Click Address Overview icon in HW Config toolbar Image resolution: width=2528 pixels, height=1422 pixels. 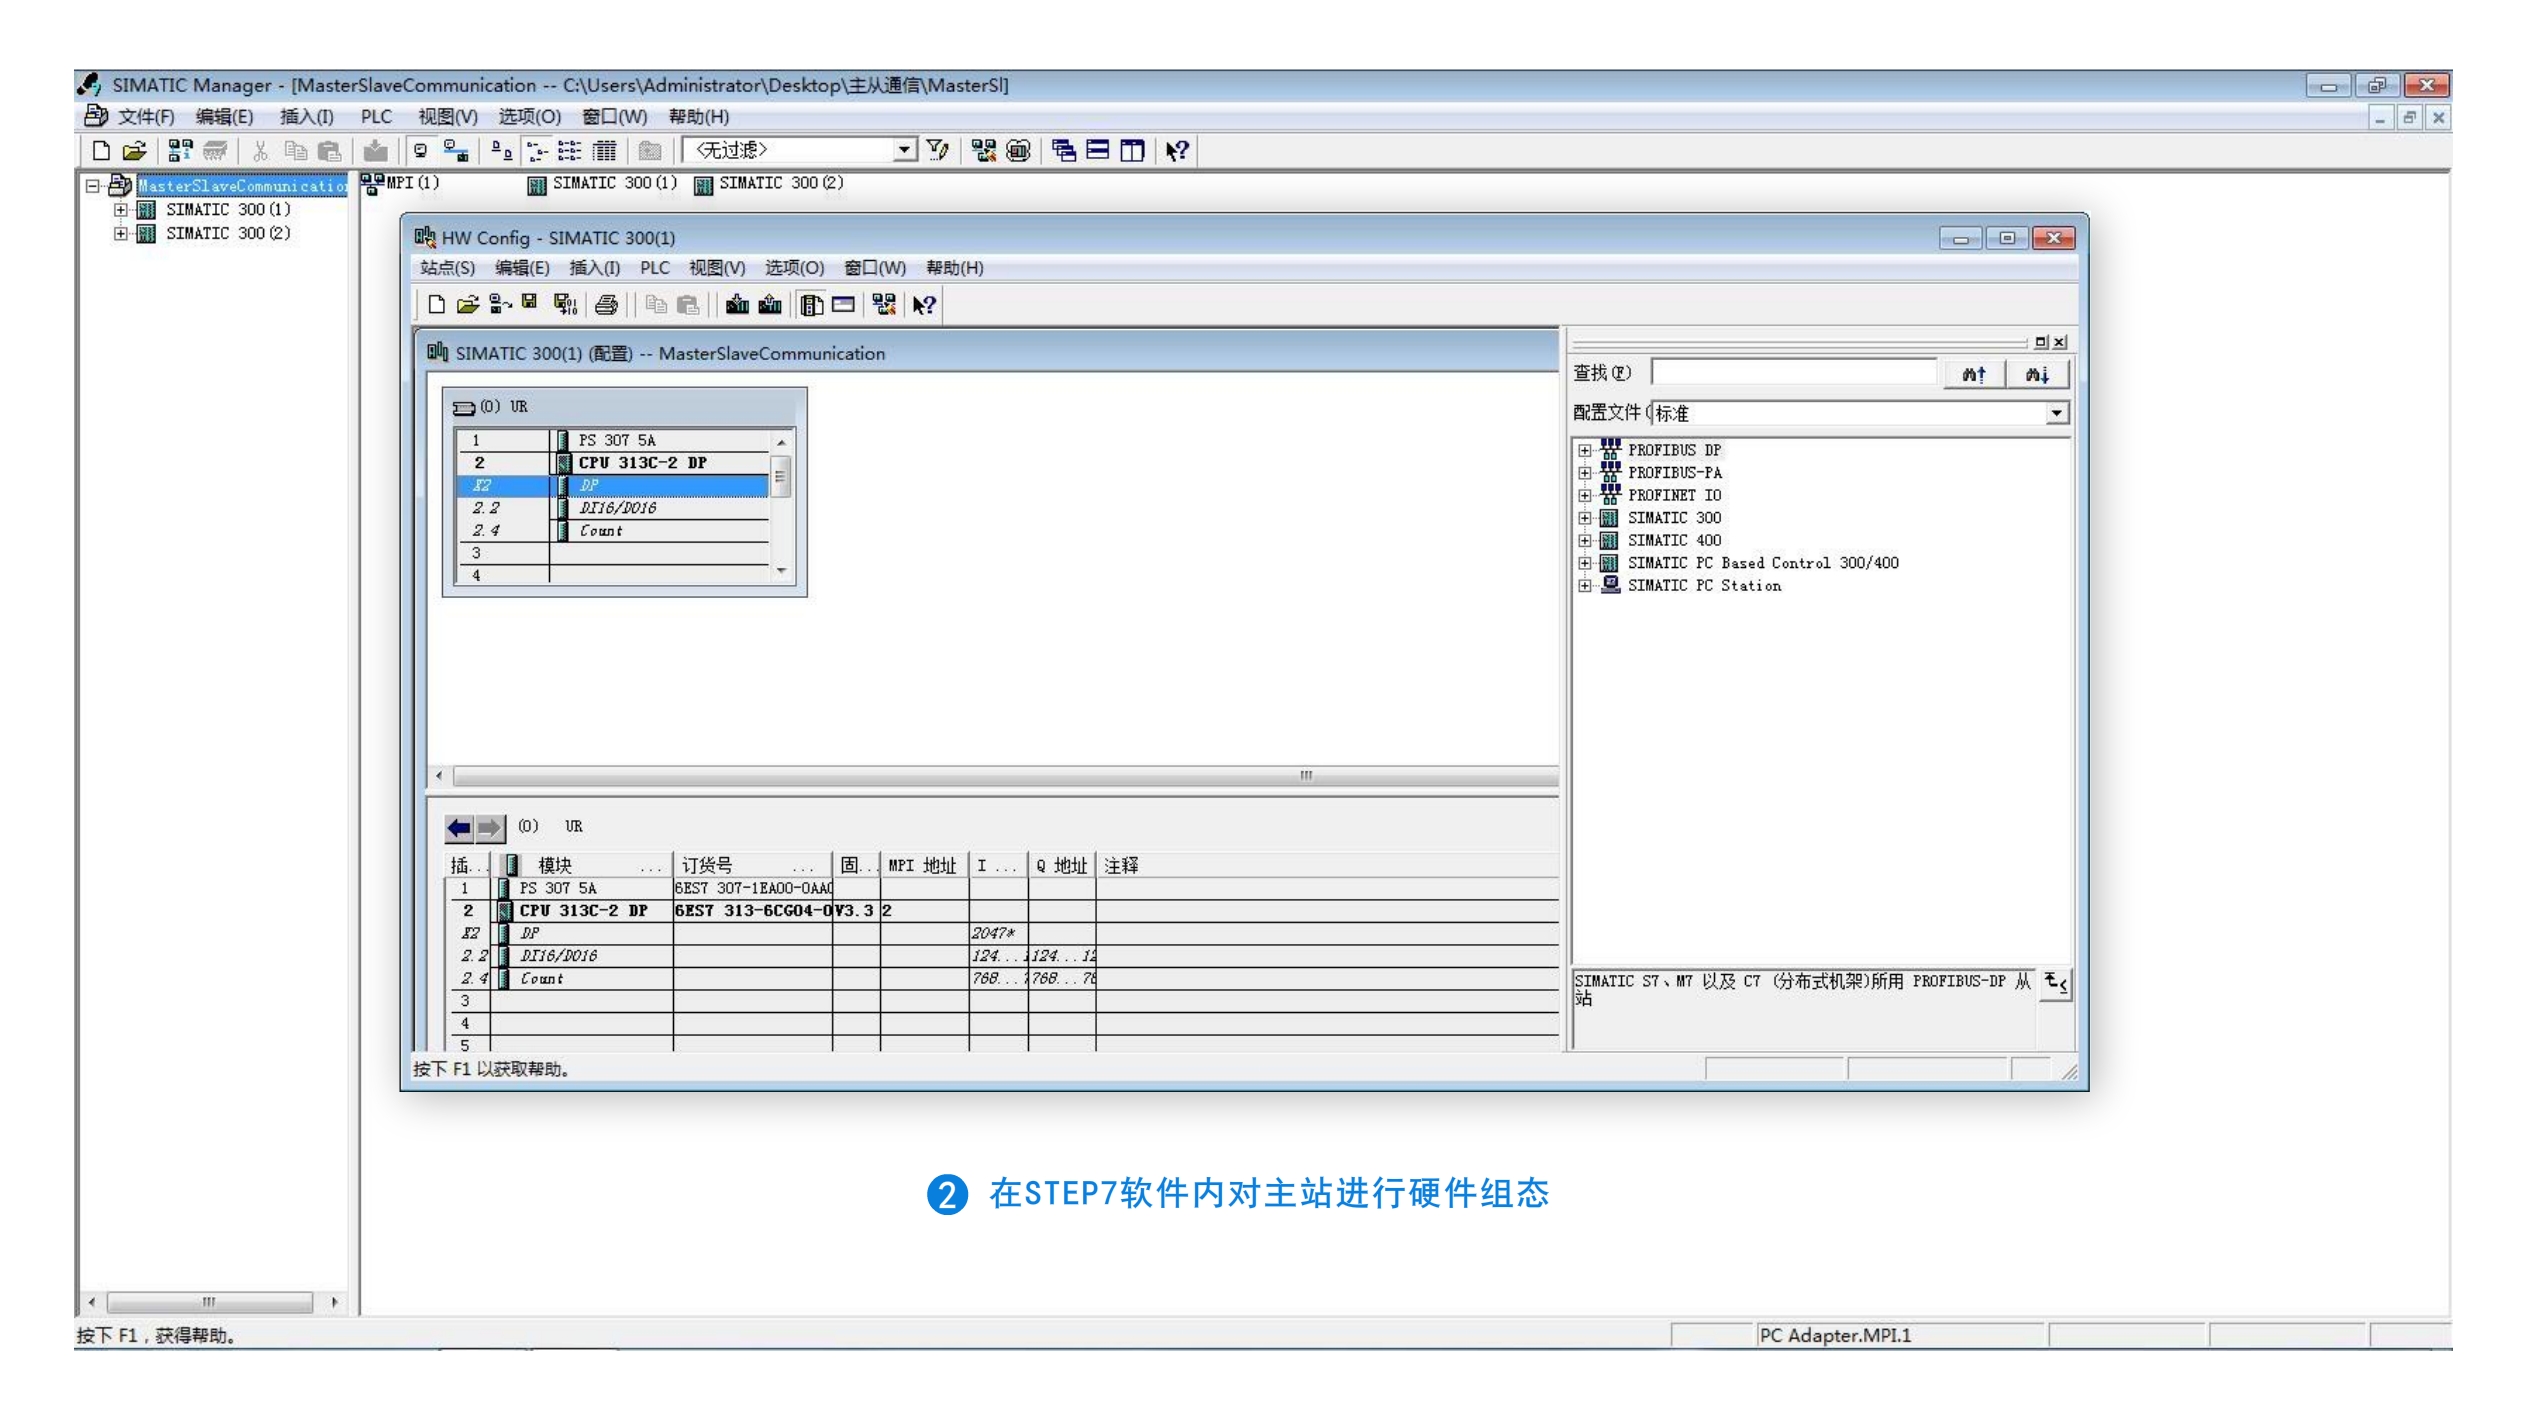click(843, 305)
